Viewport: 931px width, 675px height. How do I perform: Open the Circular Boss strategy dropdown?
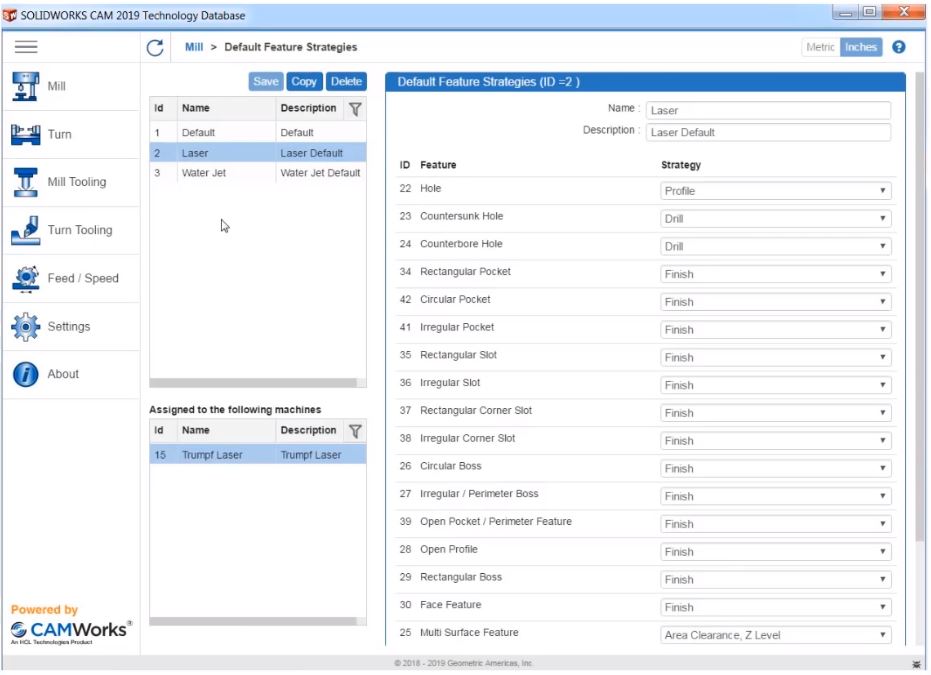click(x=777, y=470)
